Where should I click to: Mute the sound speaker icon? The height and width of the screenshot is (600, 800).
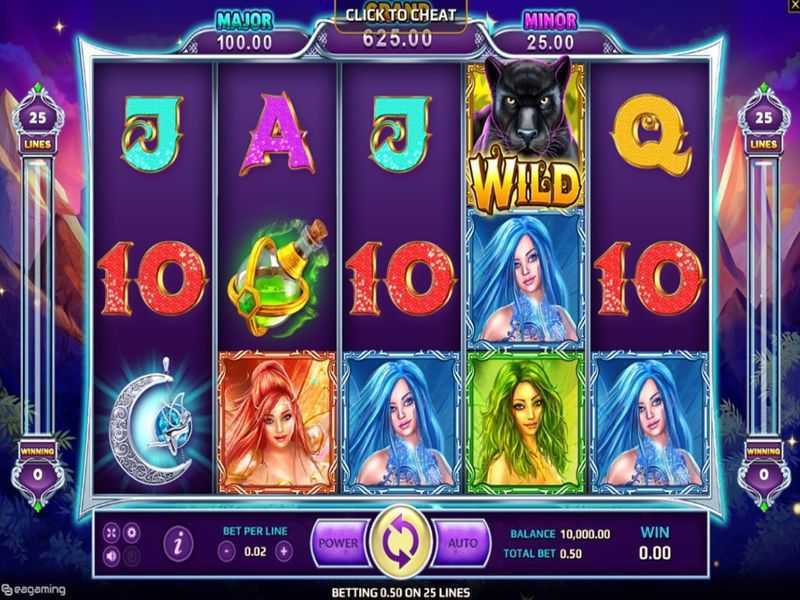(111, 556)
